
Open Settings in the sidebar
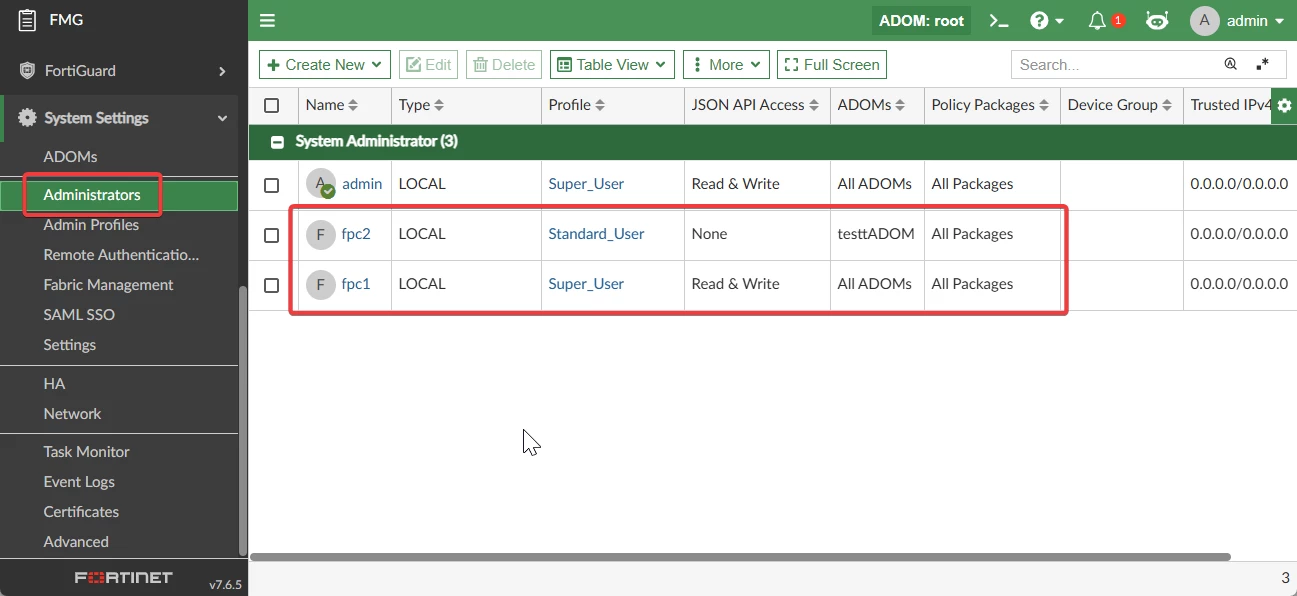(70, 345)
